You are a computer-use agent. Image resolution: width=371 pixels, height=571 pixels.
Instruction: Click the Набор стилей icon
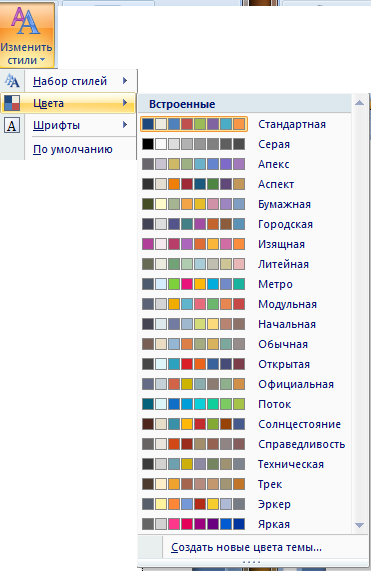click(x=12, y=81)
